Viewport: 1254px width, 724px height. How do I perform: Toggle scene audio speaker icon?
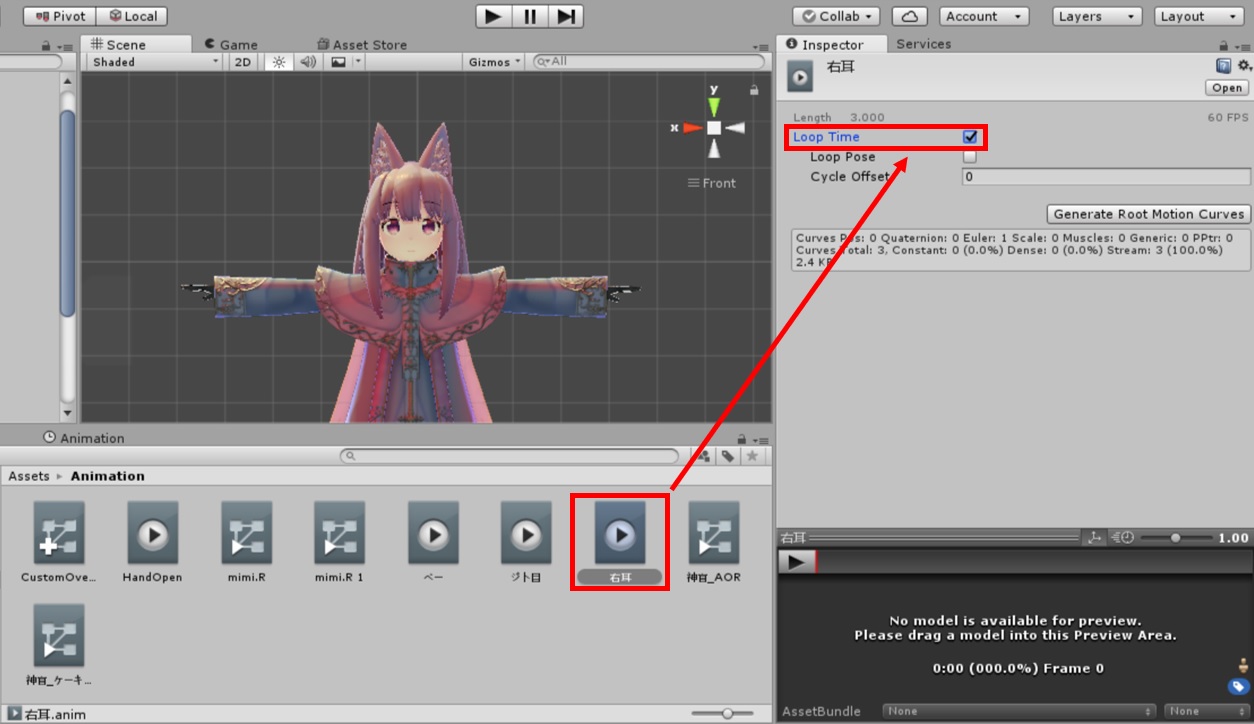(308, 62)
